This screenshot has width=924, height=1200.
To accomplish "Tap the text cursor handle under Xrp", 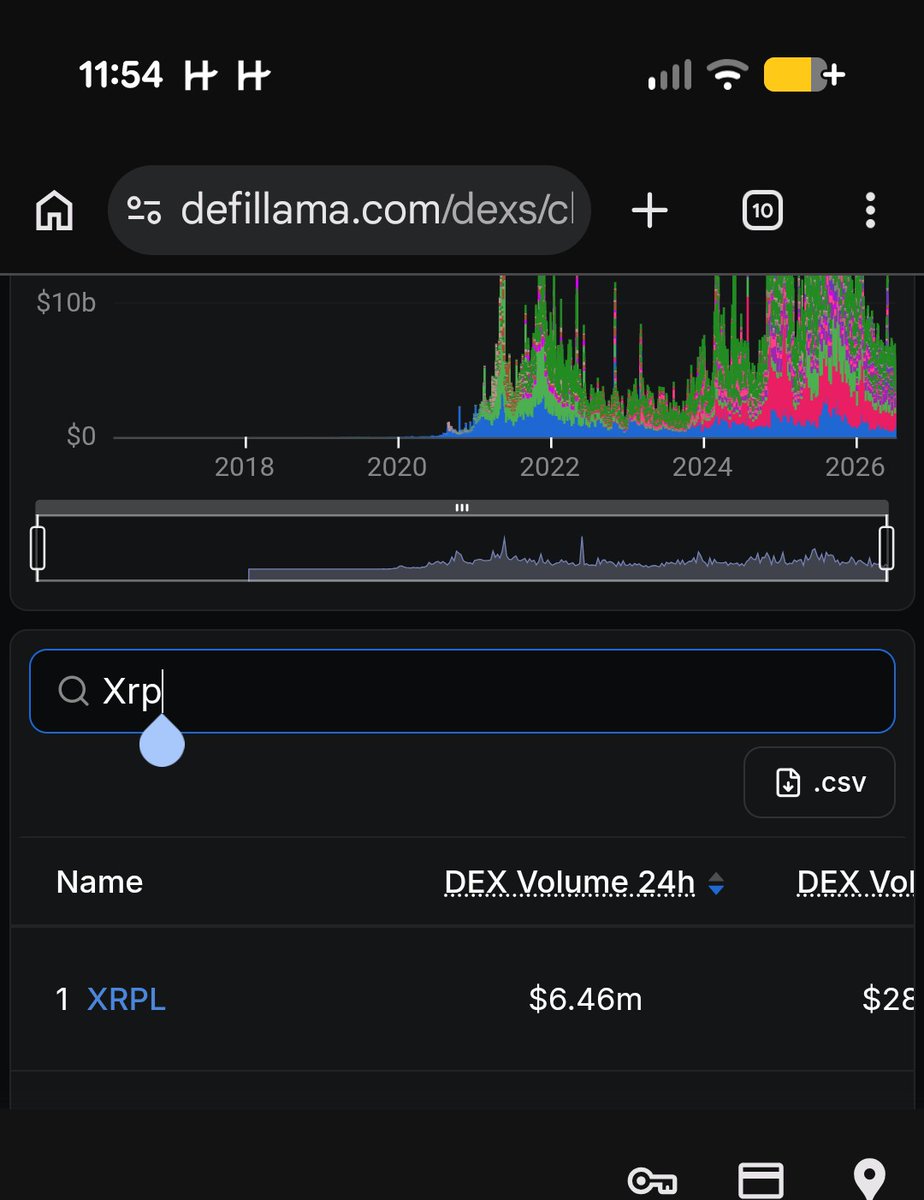I will (162, 740).
